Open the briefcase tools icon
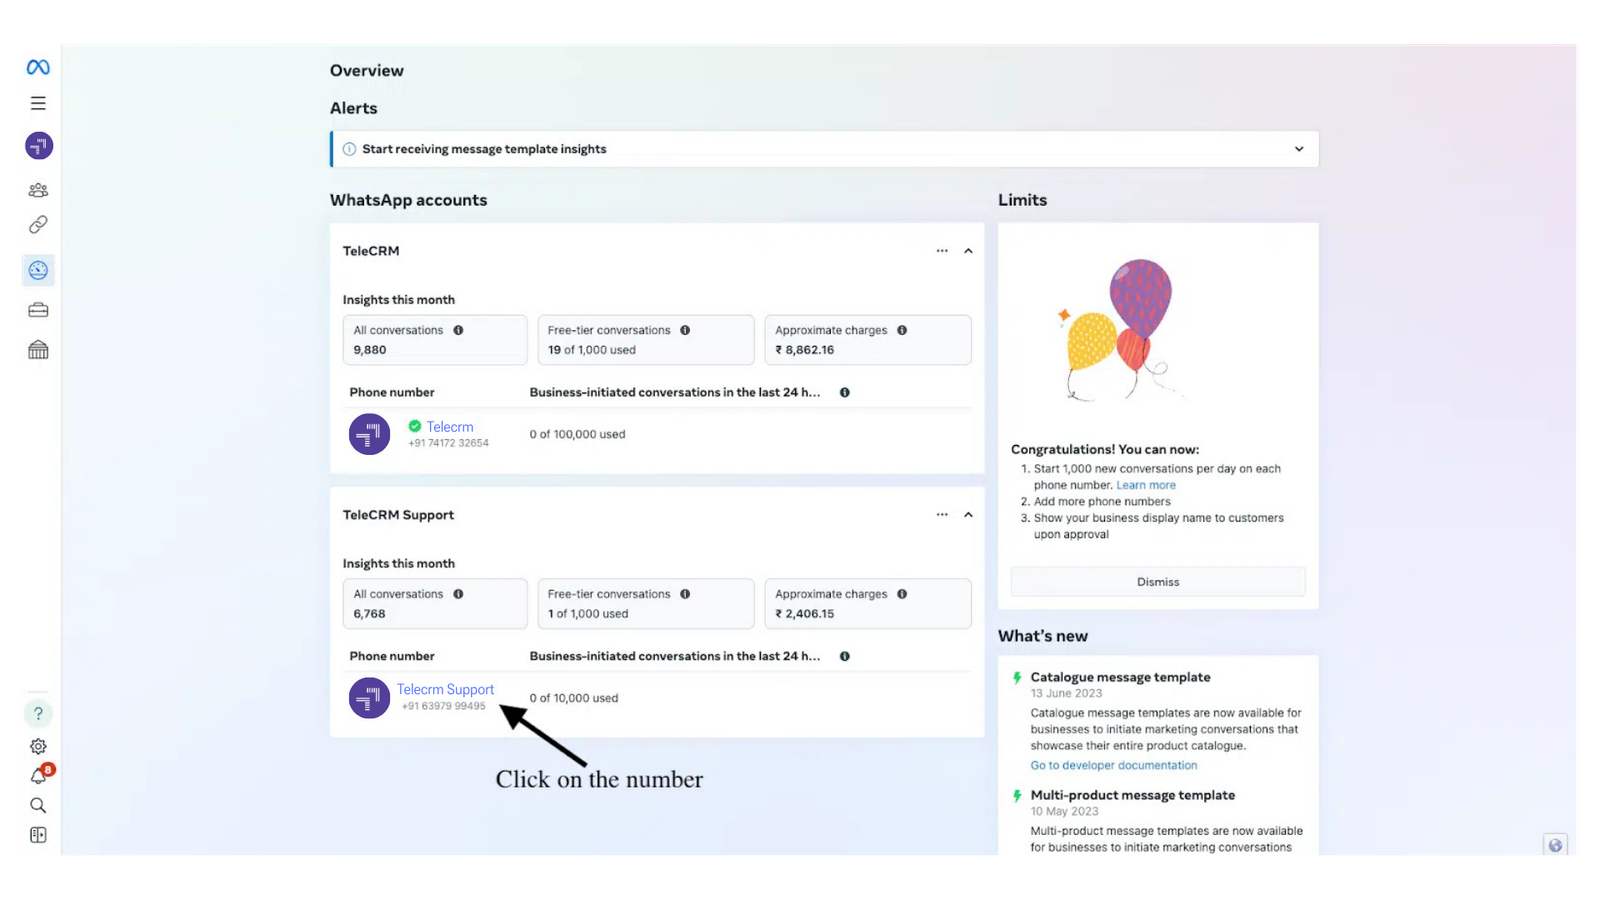The width and height of the screenshot is (1600, 900). (38, 310)
